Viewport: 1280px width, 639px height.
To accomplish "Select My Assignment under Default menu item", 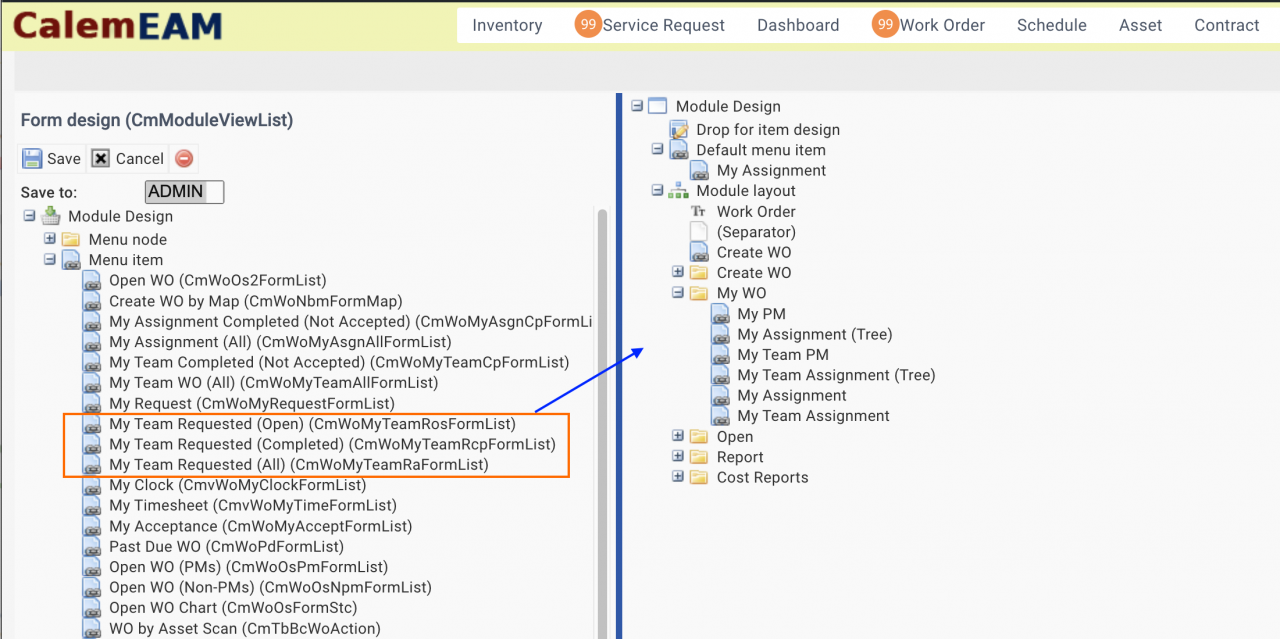I will point(771,171).
